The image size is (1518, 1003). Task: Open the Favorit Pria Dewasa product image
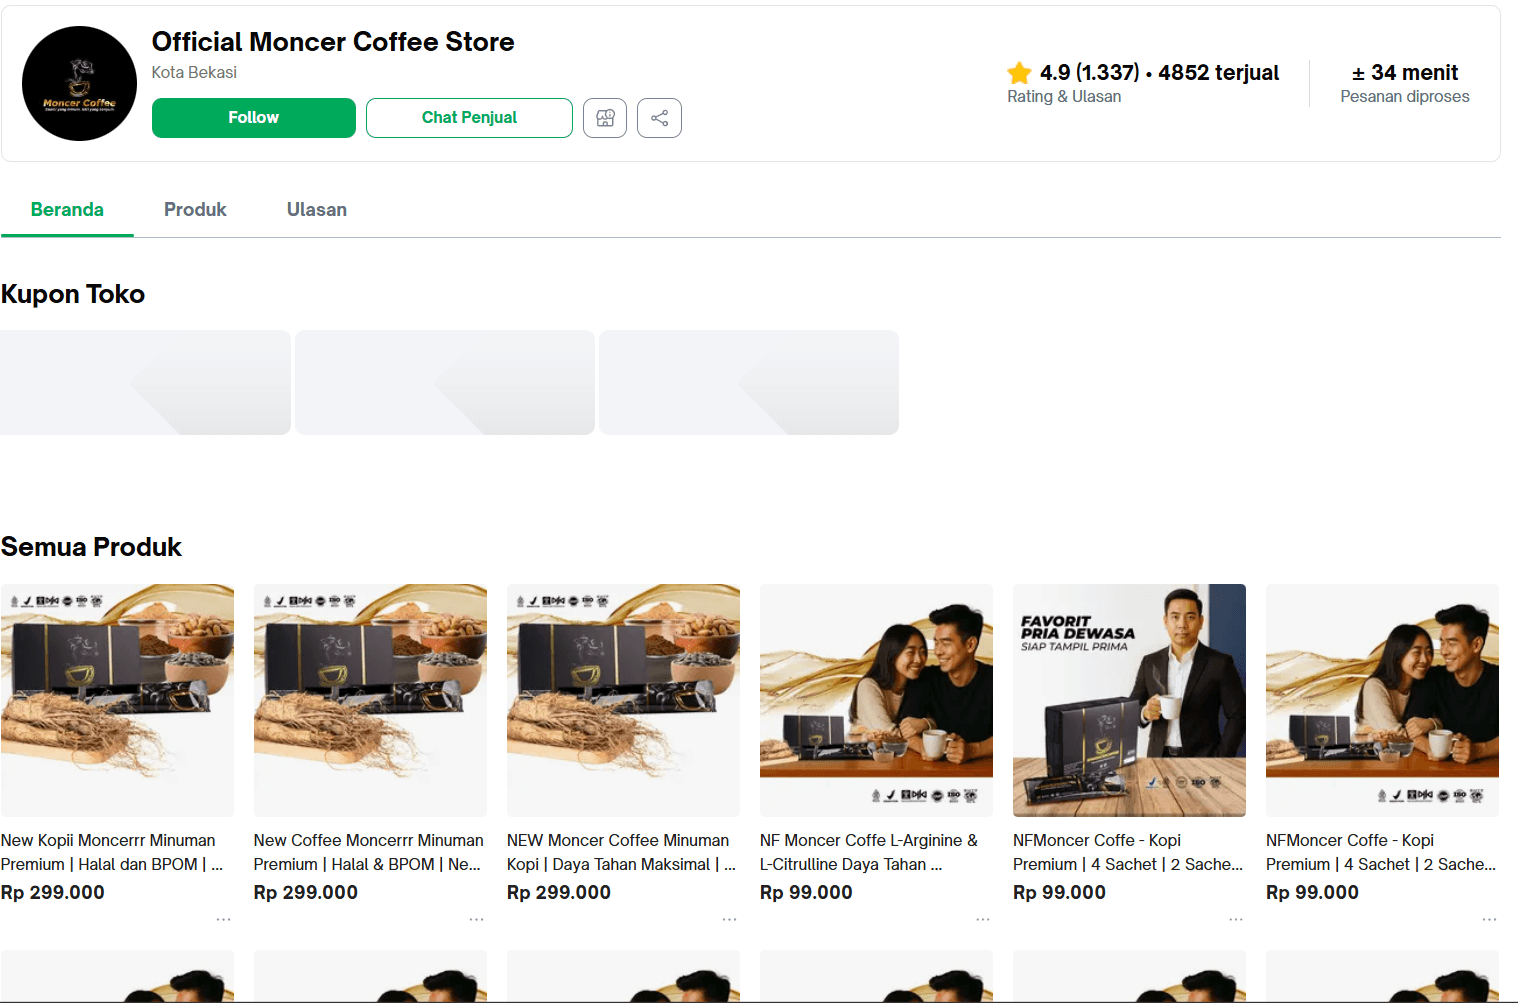tap(1129, 700)
